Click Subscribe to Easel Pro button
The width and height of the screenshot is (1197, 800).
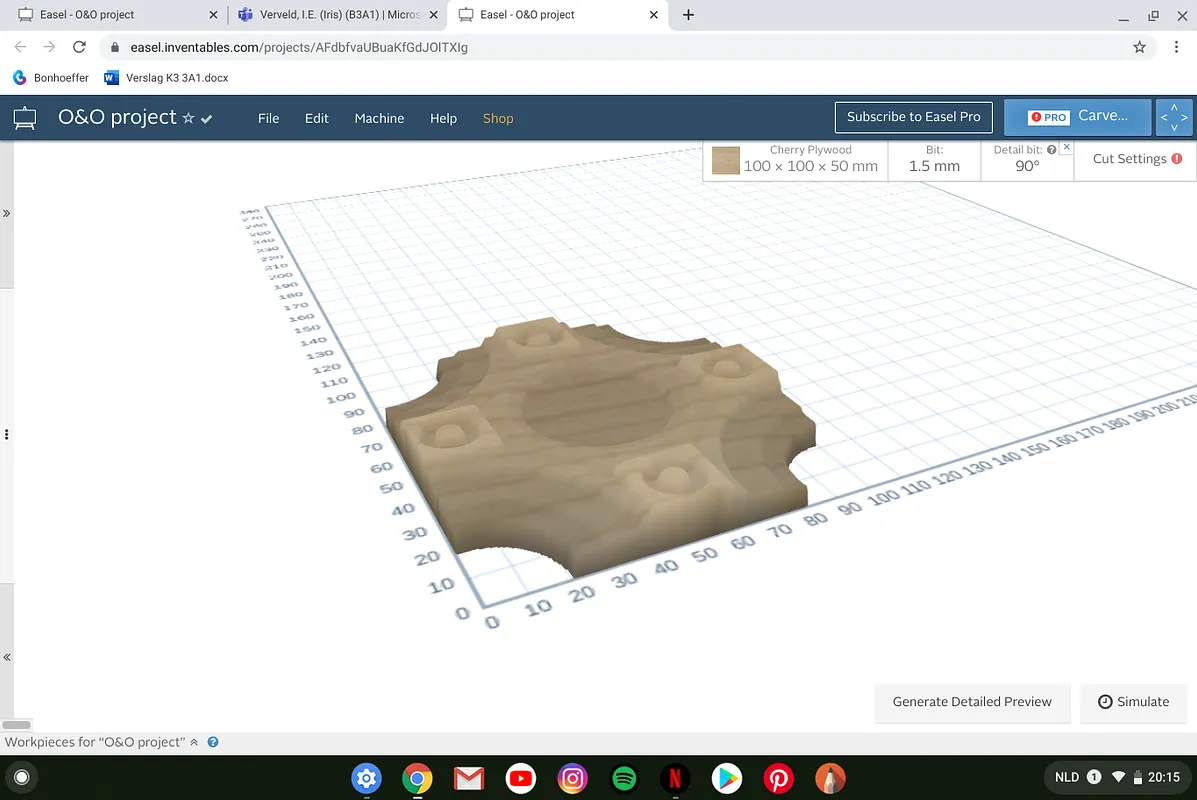[x=913, y=117]
